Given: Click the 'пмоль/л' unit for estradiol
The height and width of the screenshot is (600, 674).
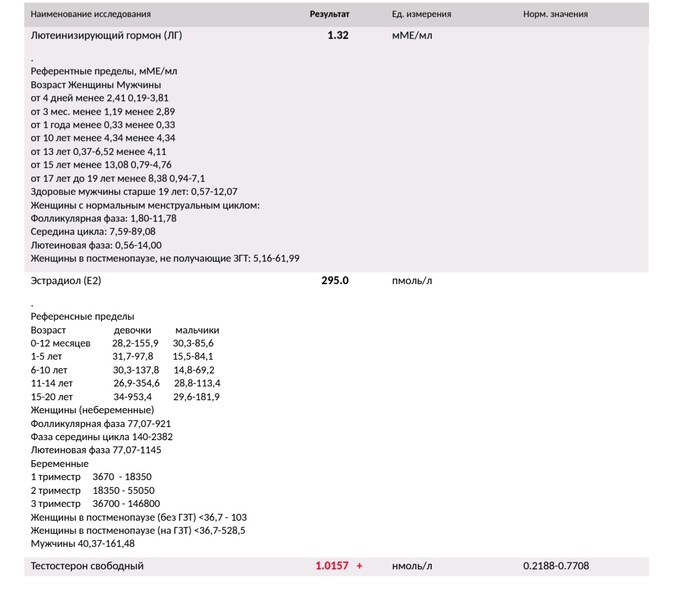Looking at the screenshot, I should [x=411, y=281].
